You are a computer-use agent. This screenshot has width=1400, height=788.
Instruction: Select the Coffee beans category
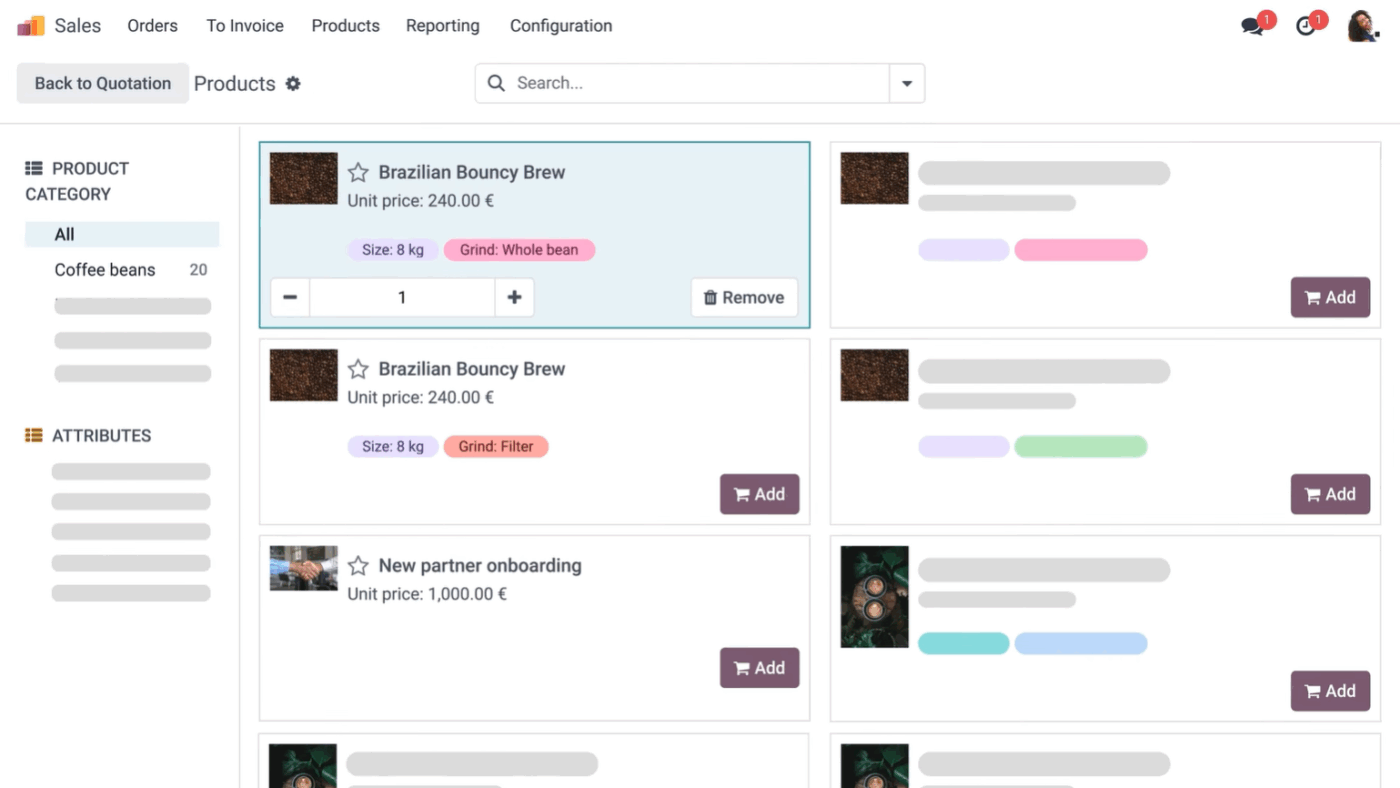click(x=105, y=270)
